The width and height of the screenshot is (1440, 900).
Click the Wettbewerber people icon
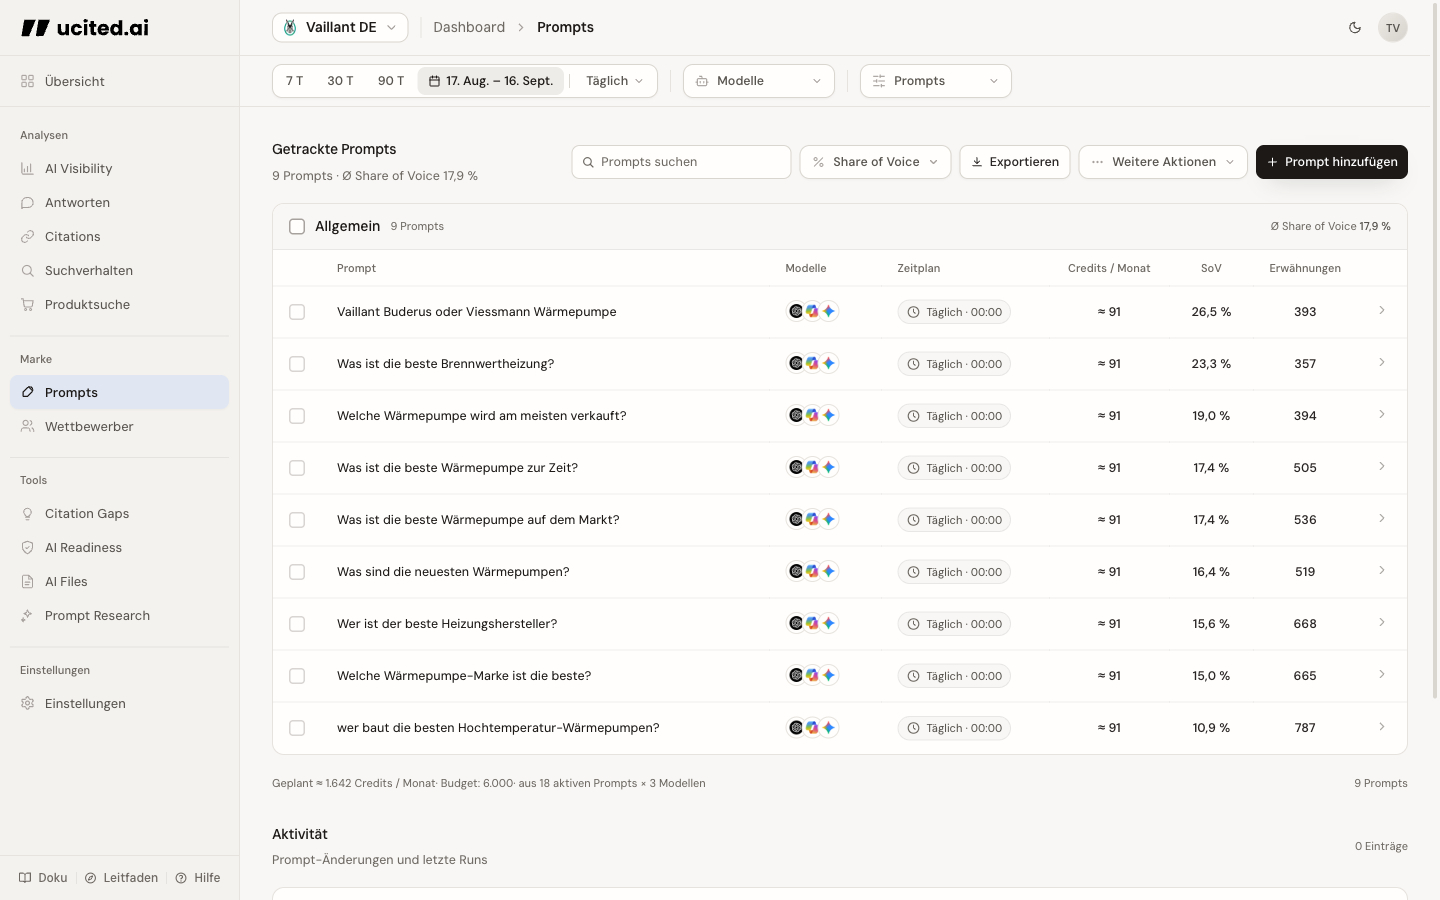(27, 427)
